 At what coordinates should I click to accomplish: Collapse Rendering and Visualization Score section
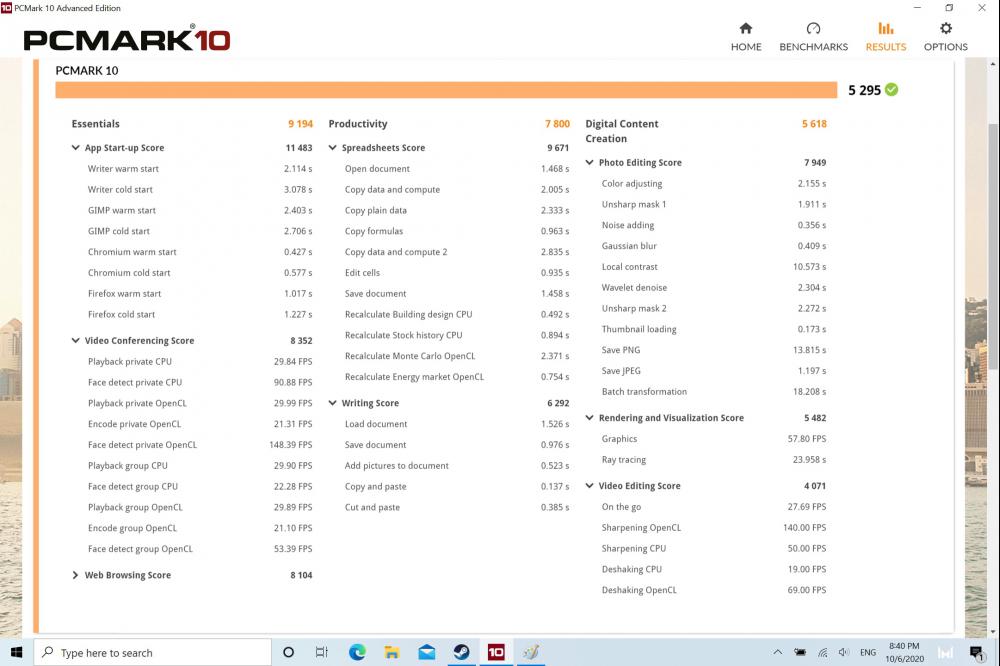pos(589,418)
